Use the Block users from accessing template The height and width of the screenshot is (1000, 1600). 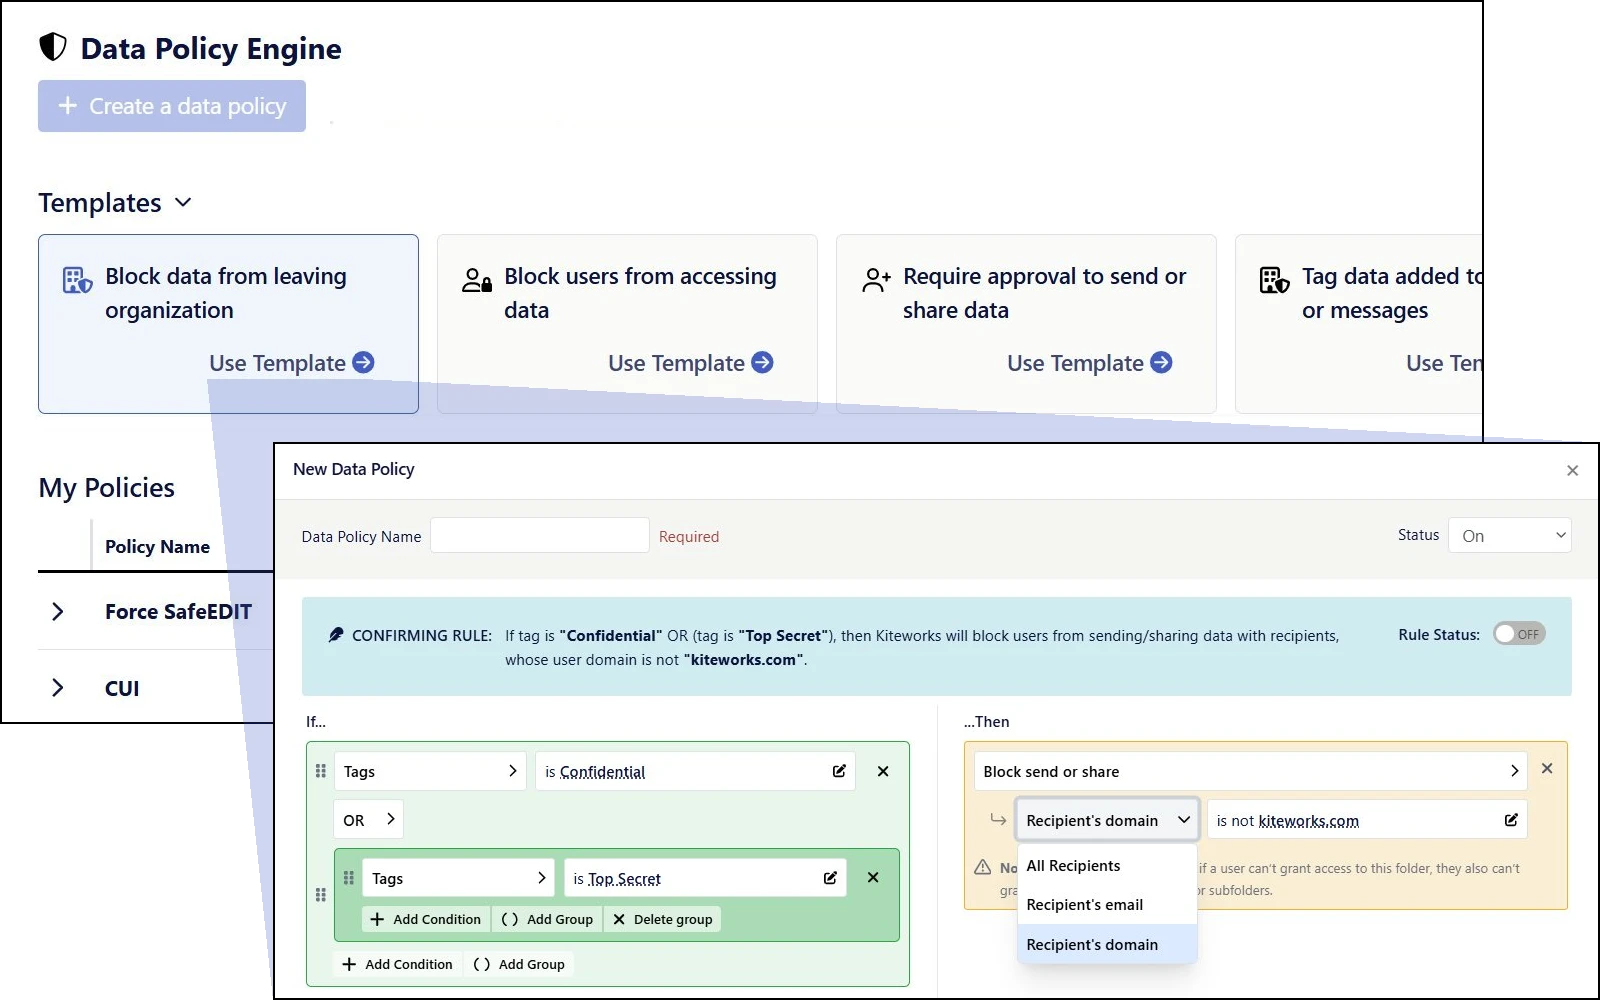pos(690,363)
